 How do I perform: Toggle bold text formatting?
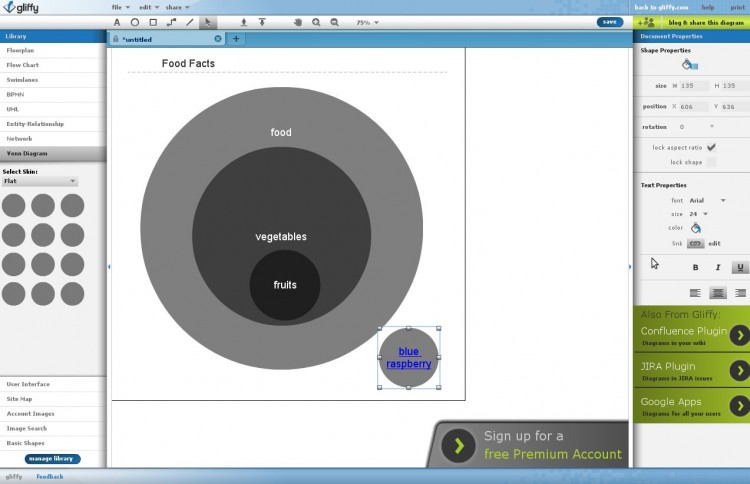tap(695, 267)
